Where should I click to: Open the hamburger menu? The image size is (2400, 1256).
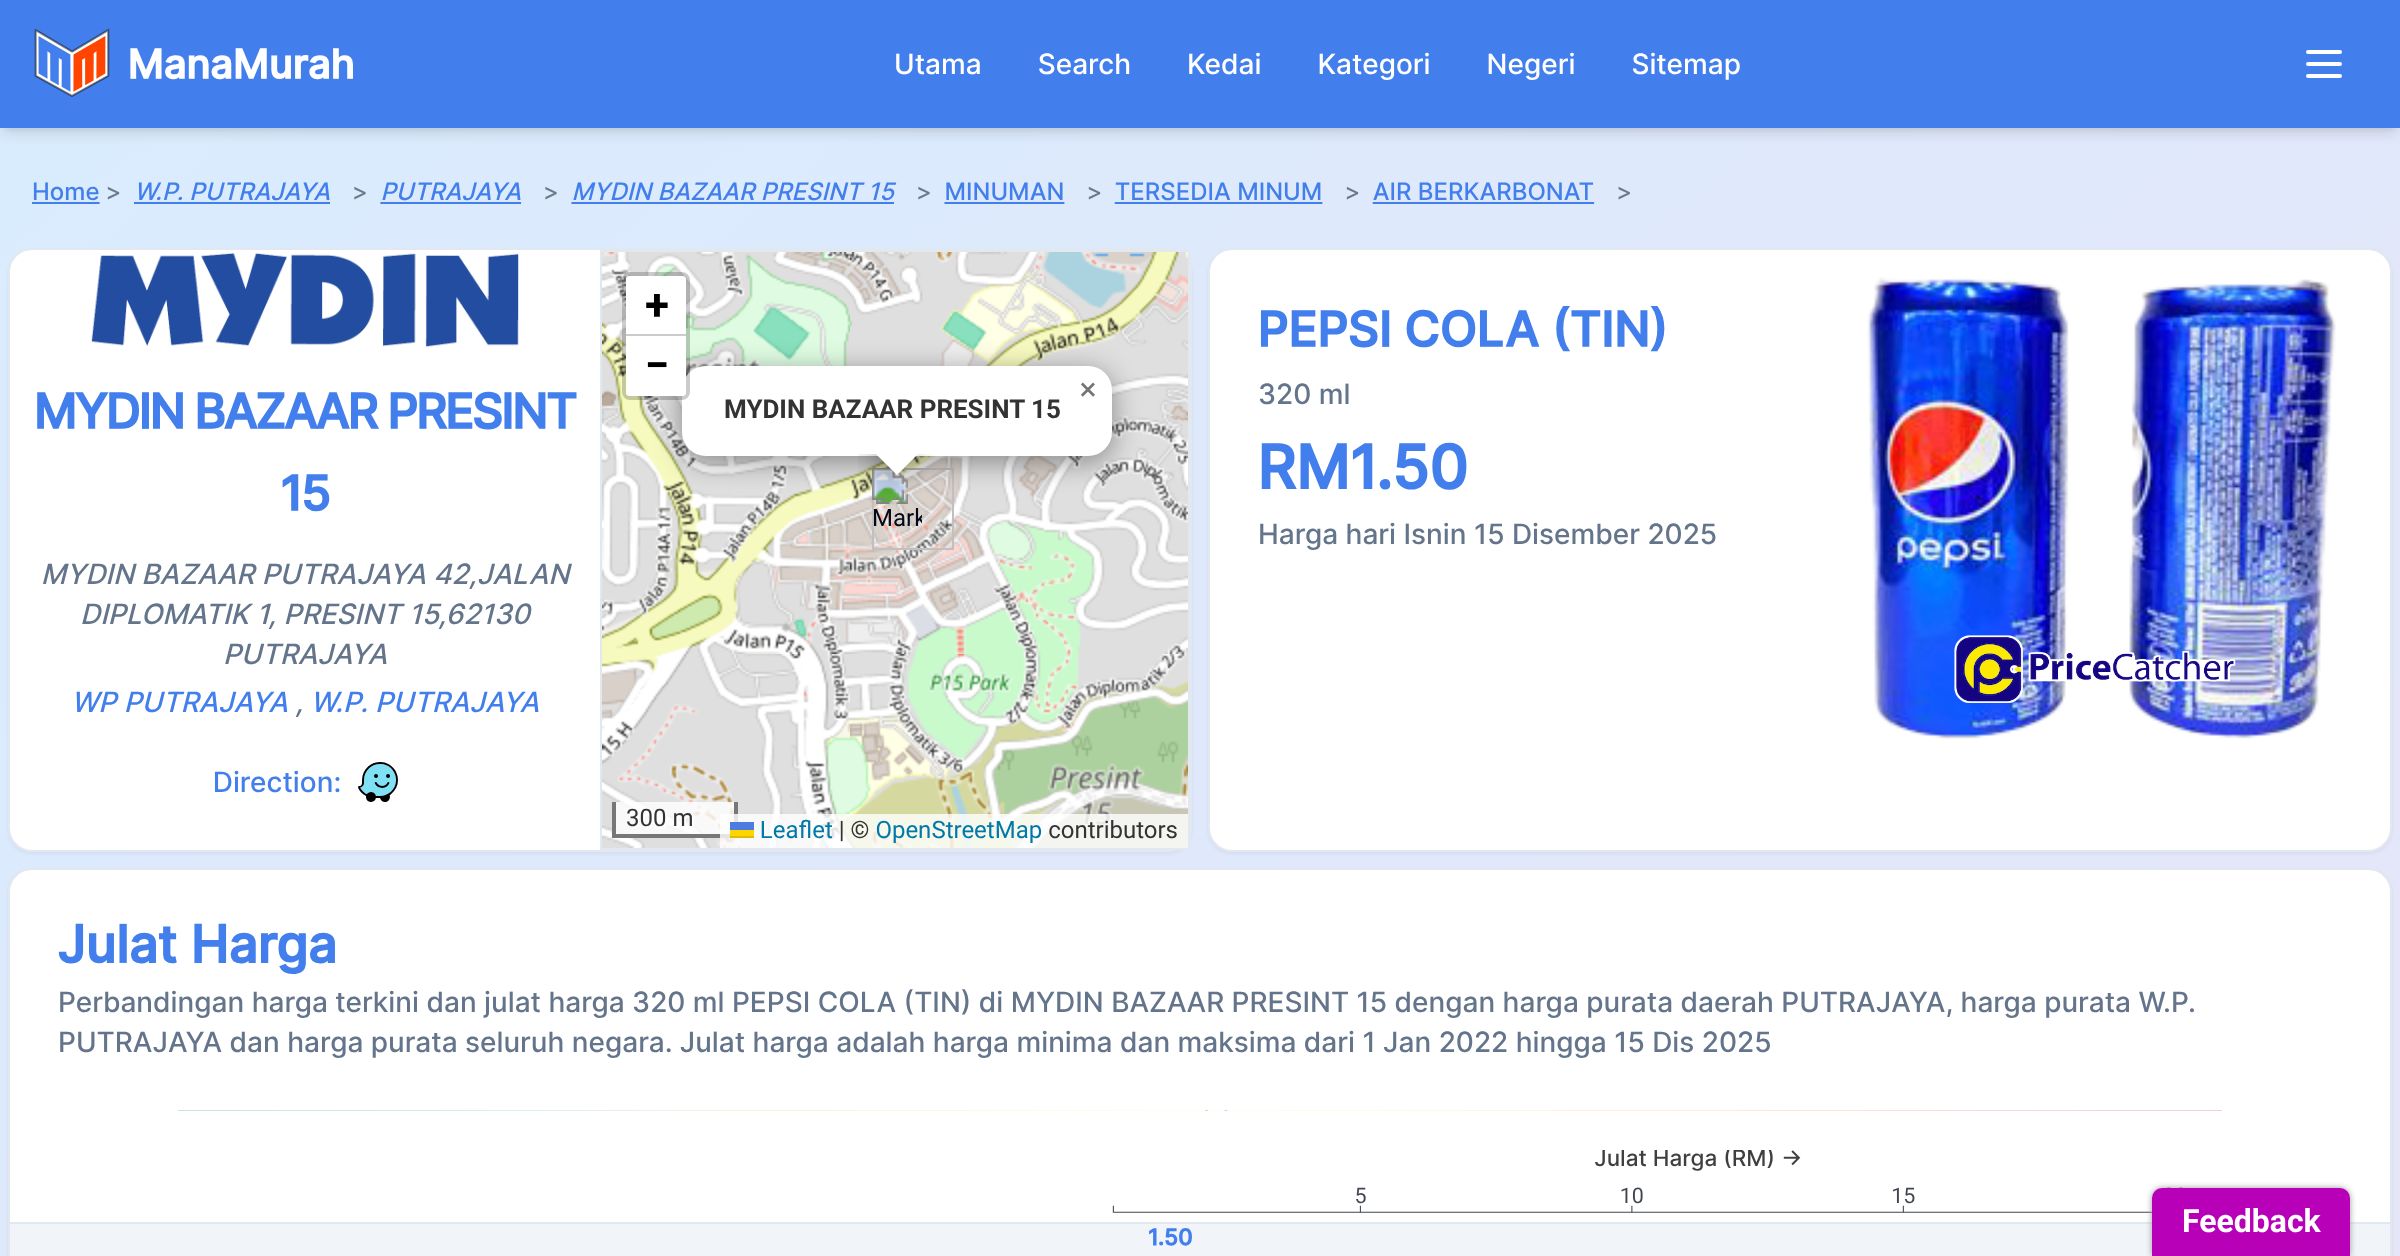(2323, 64)
